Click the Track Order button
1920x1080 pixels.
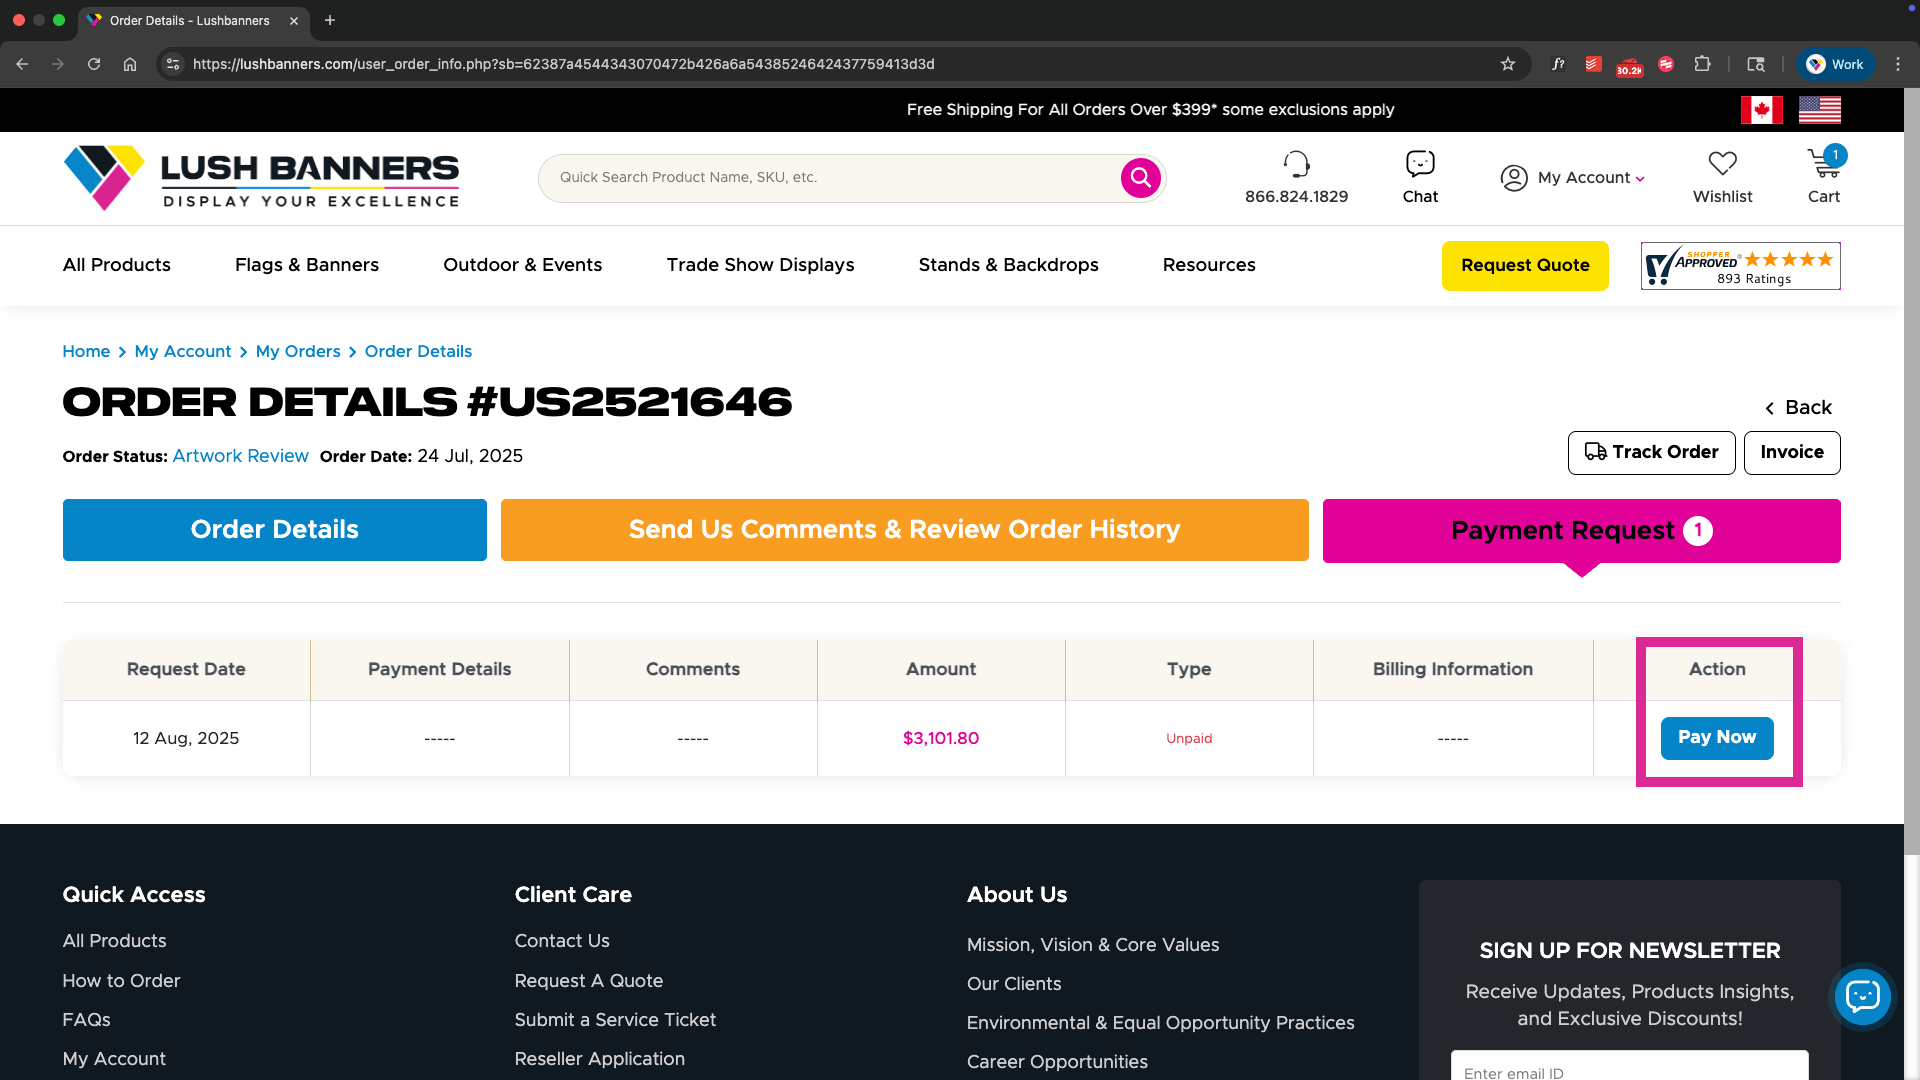[1651, 453]
